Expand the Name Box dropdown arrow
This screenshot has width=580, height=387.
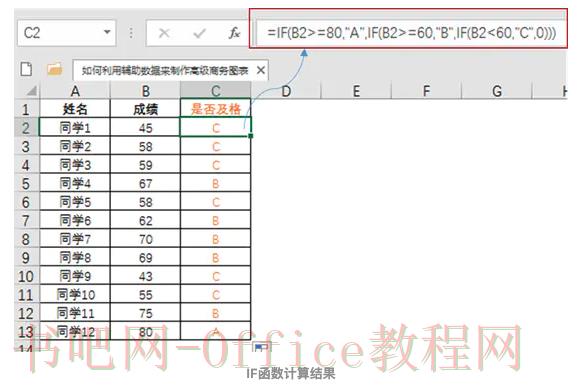107,33
